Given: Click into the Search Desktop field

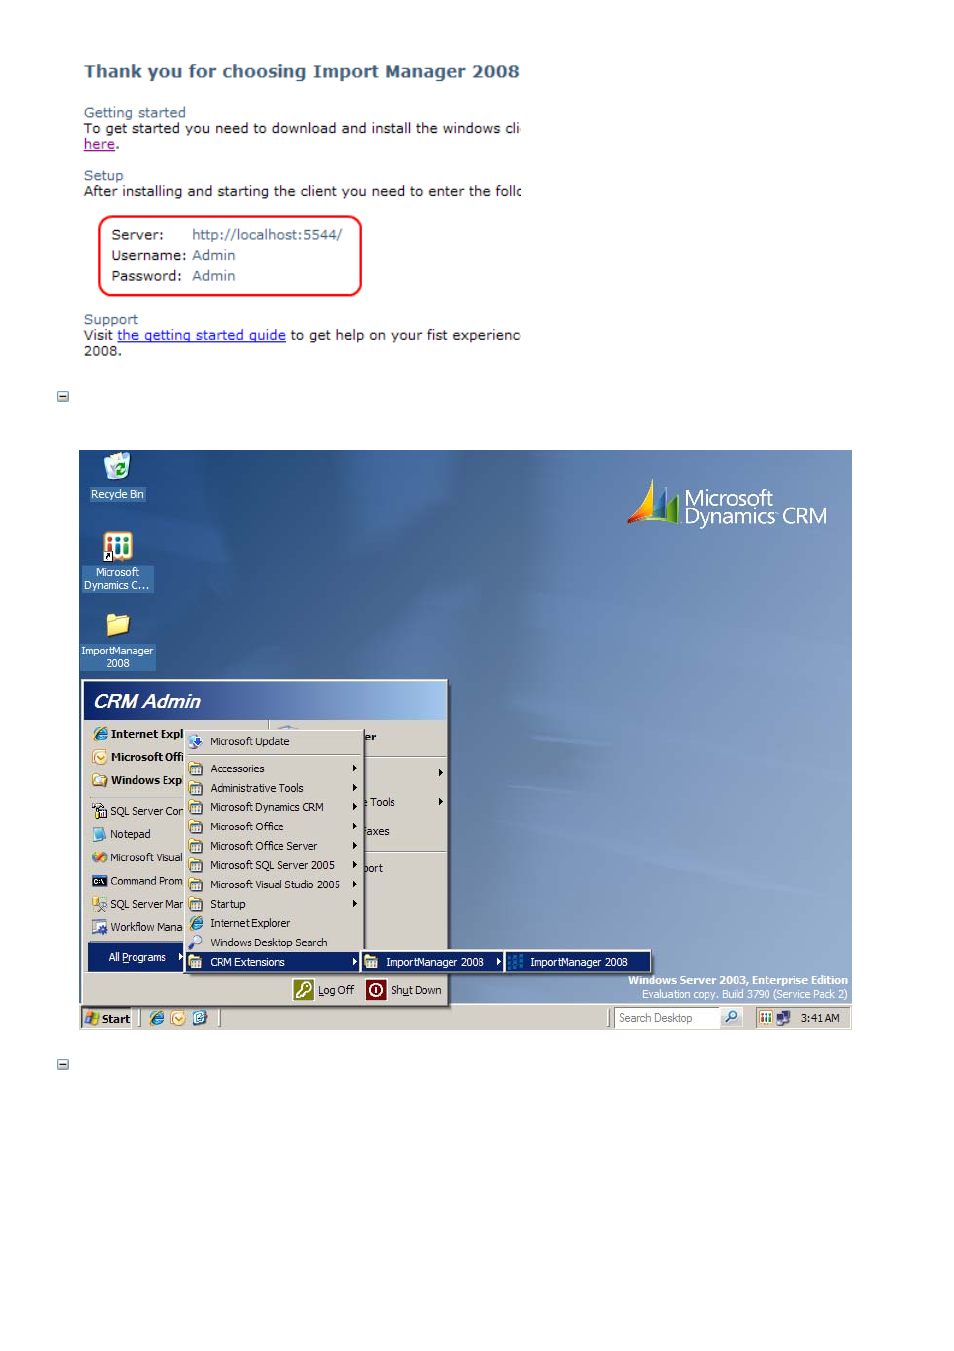Looking at the screenshot, I should coord(666,1018).
